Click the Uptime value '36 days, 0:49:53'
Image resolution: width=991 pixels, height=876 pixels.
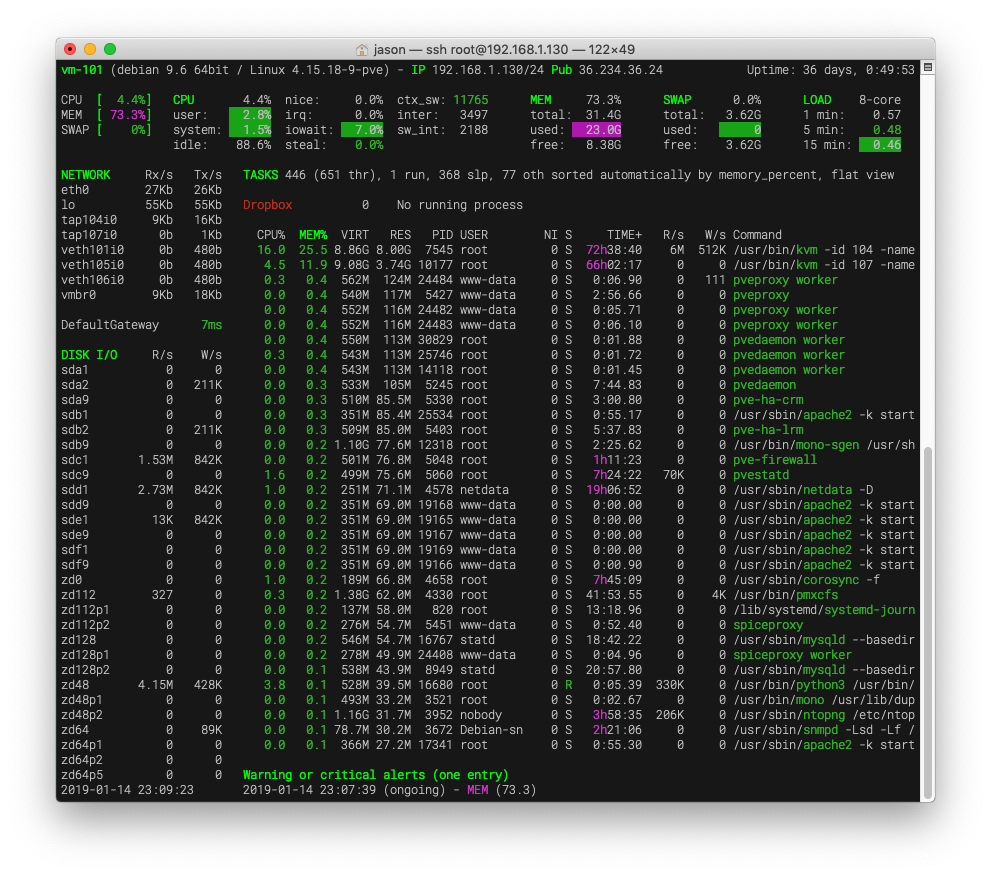click(858, 70)
